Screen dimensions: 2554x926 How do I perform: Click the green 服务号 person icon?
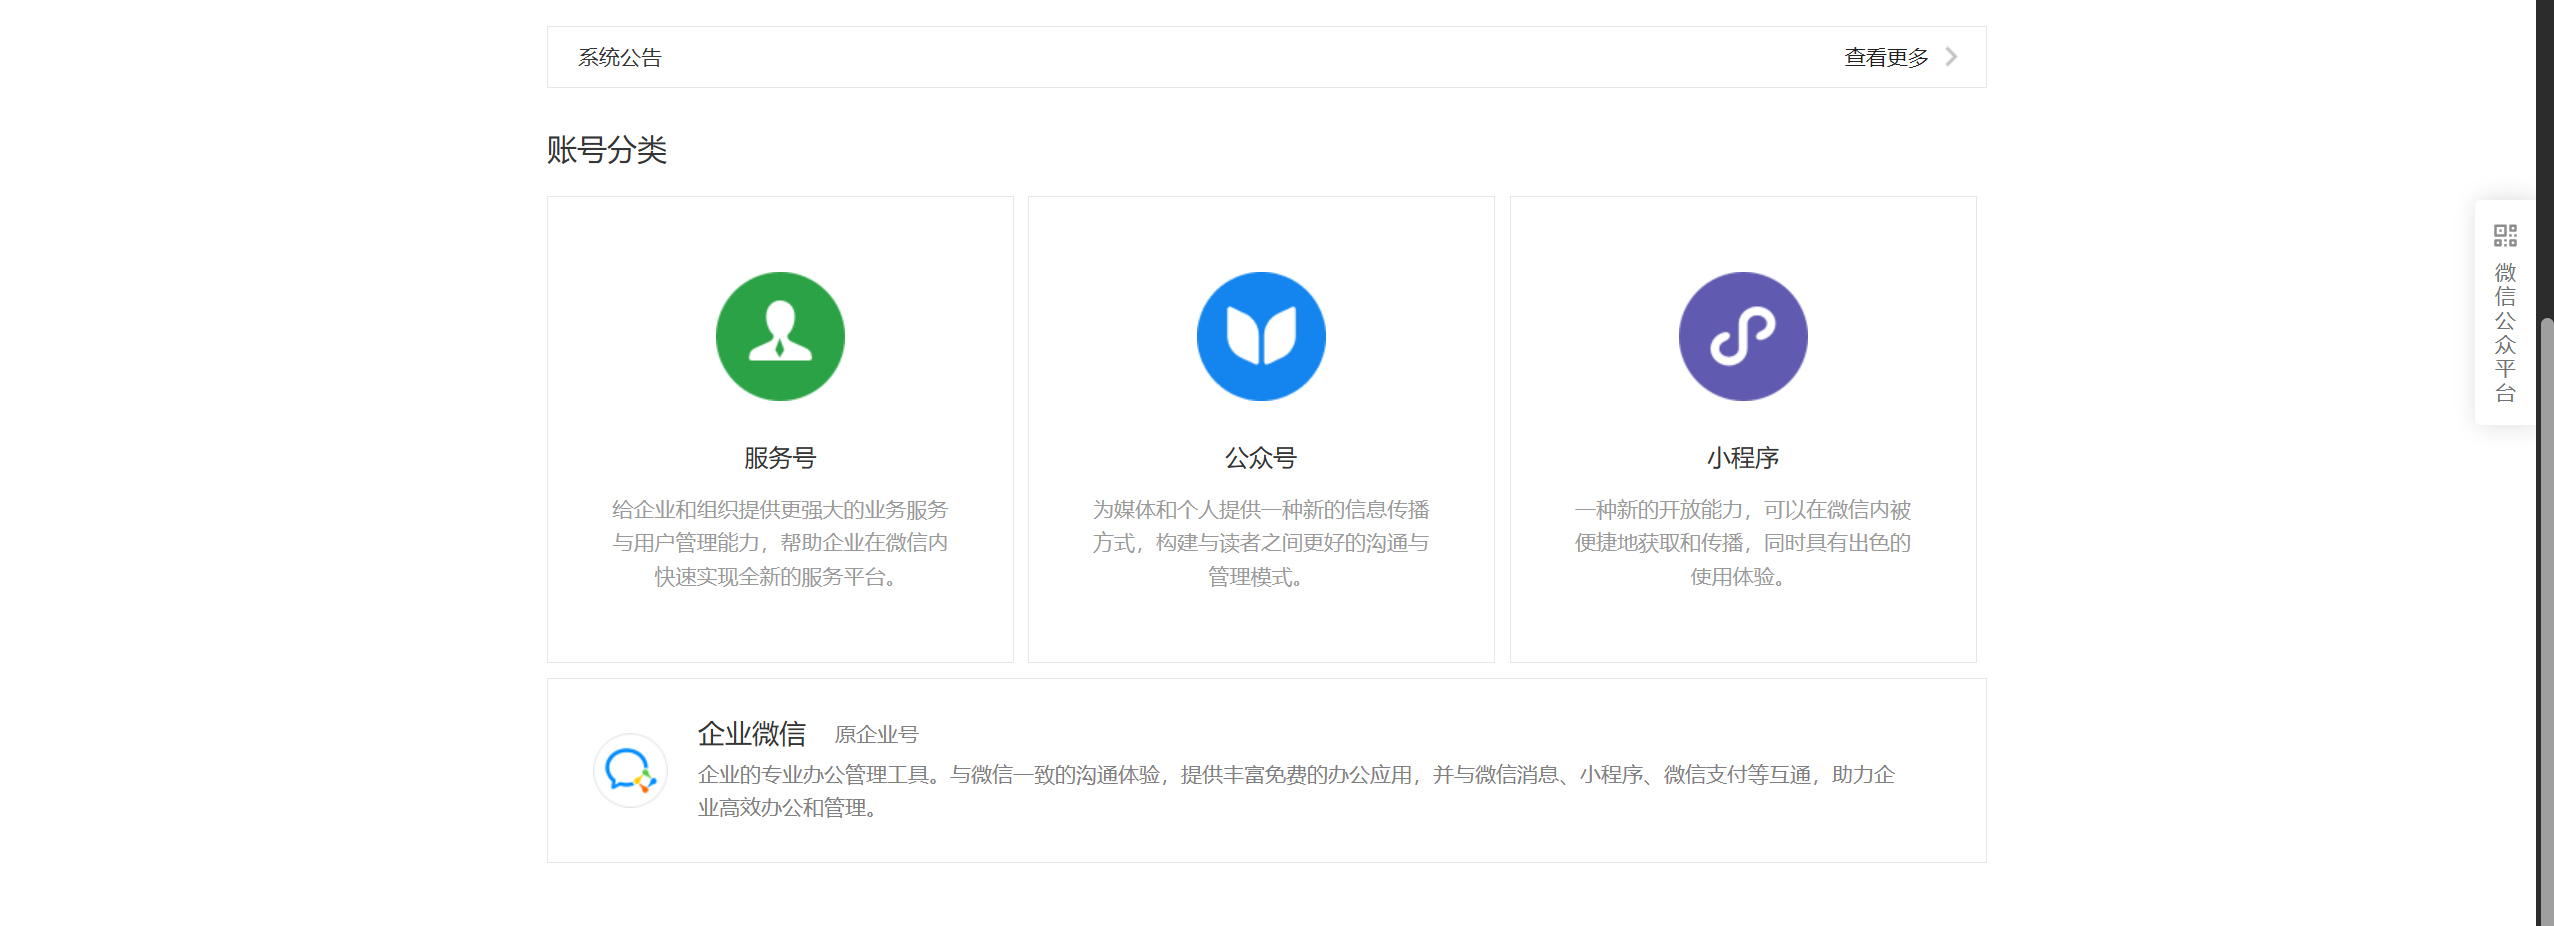780,336
